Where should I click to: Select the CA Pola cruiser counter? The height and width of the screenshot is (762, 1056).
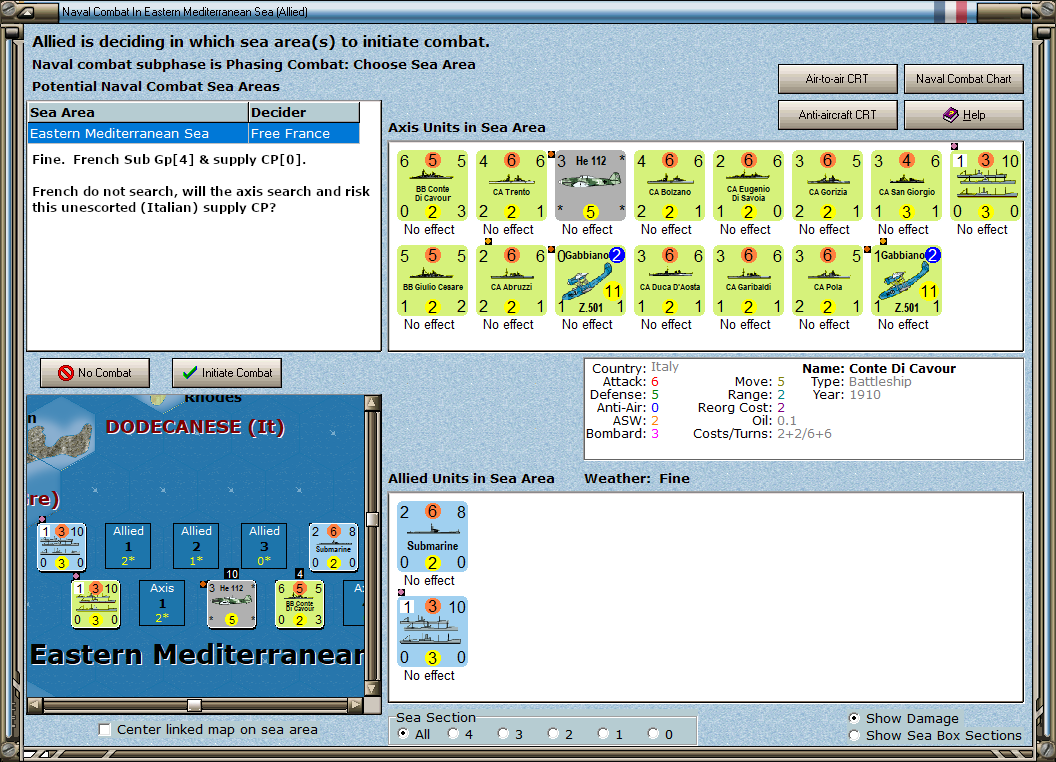827,281
